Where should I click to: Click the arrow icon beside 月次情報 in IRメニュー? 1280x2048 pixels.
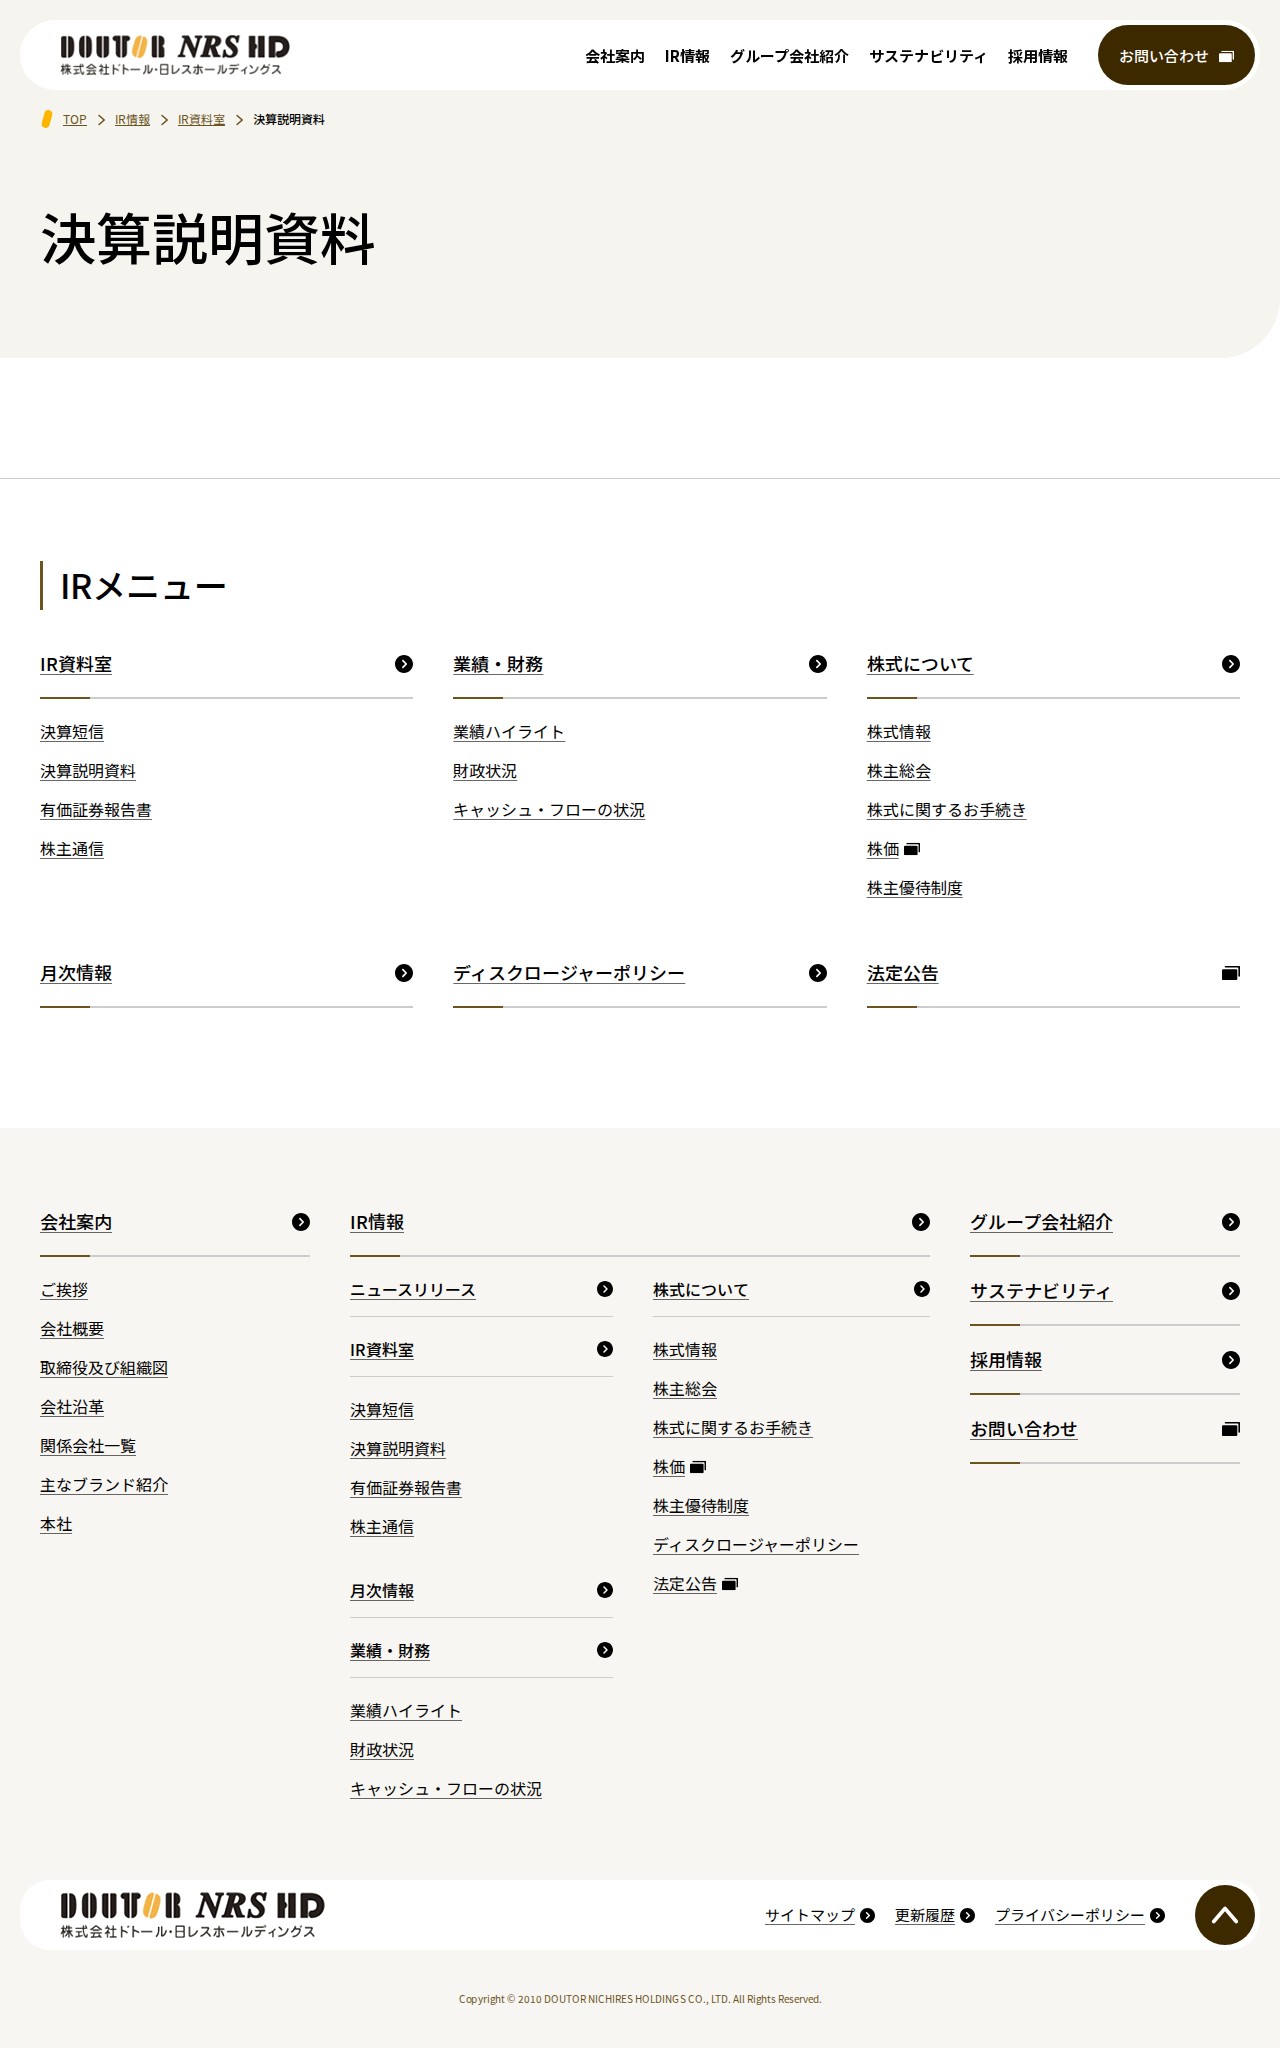click(404, 973)
